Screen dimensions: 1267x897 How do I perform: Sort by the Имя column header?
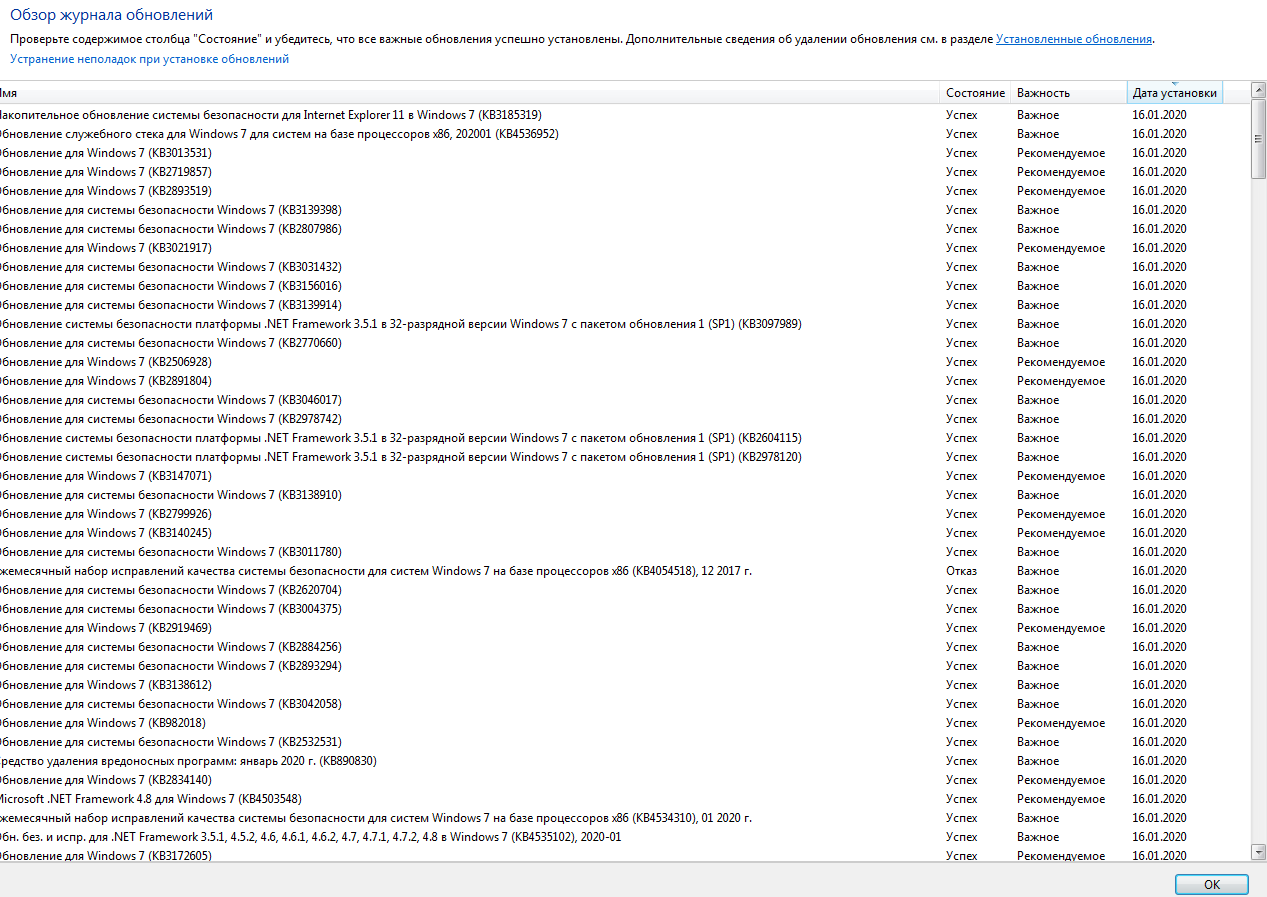(x=470, y=92)
